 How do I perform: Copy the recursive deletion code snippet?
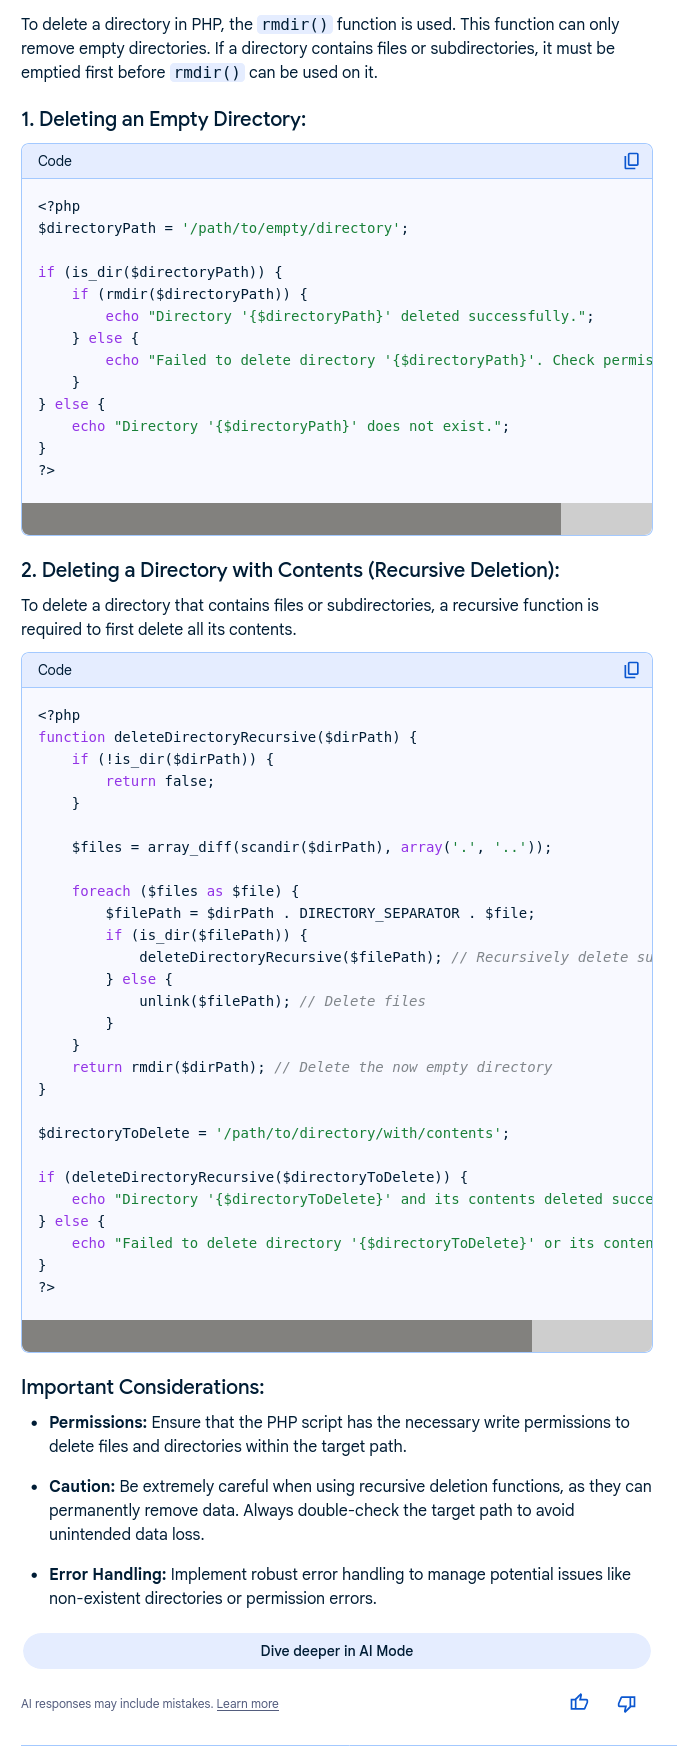[631, 670]
